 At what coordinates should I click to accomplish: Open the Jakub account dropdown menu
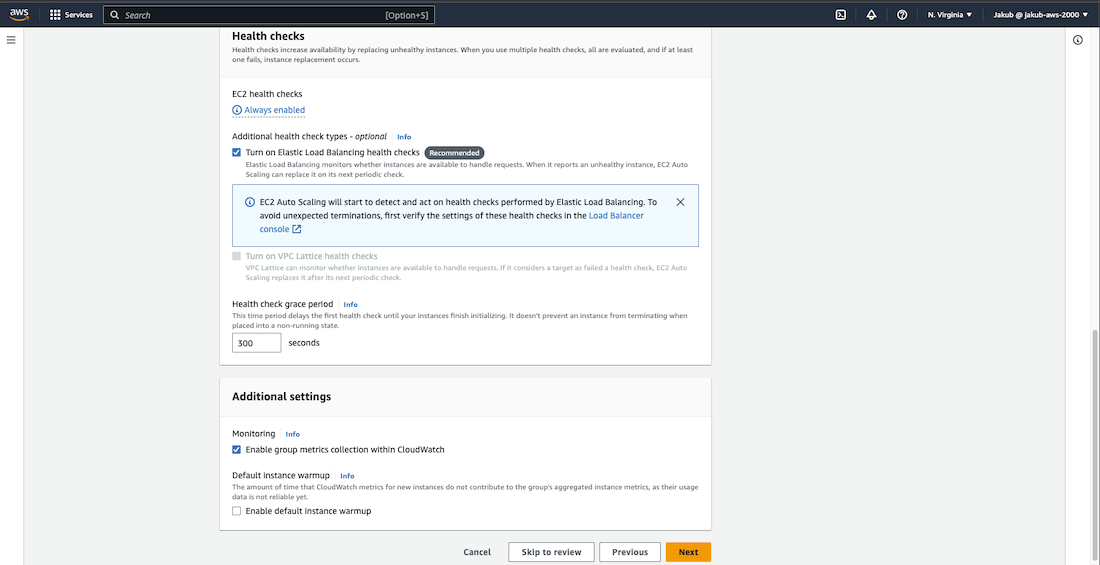click(x=1041, y=15)
